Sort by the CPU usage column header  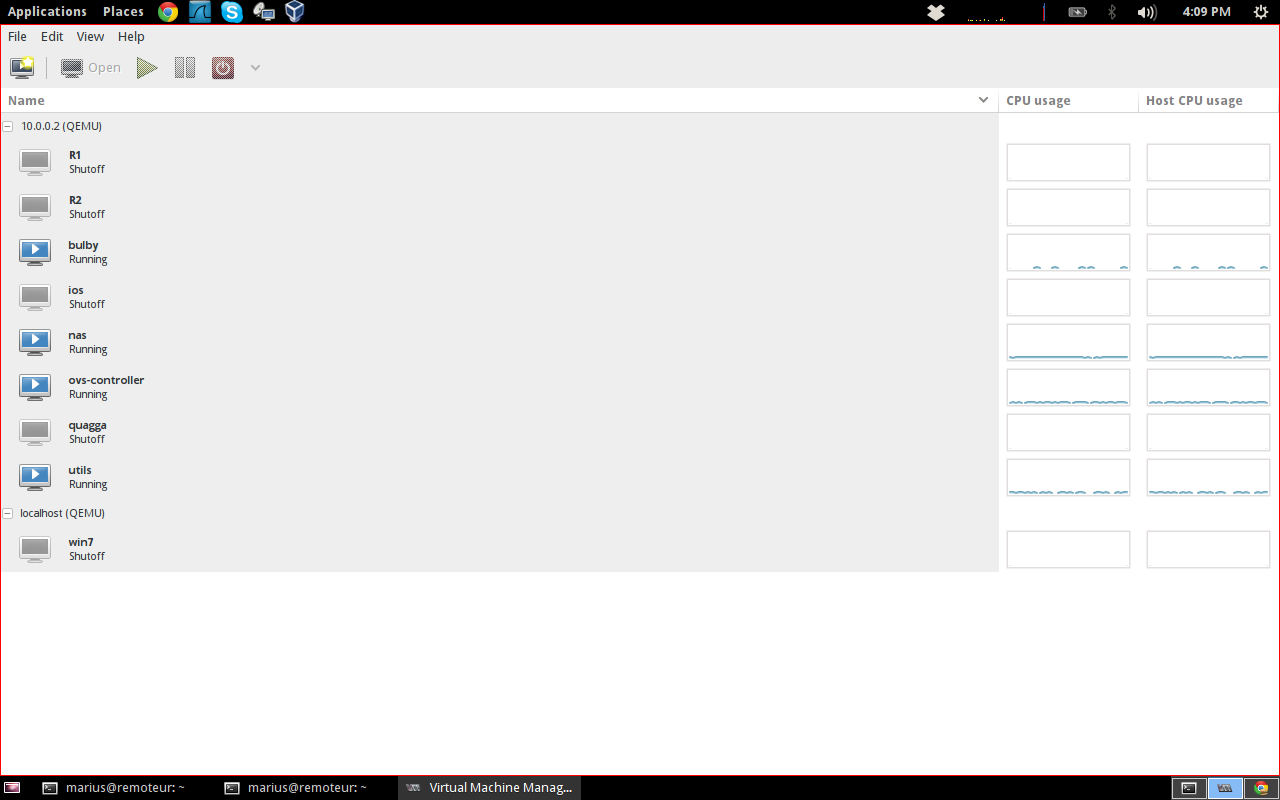click(1068, 100)
